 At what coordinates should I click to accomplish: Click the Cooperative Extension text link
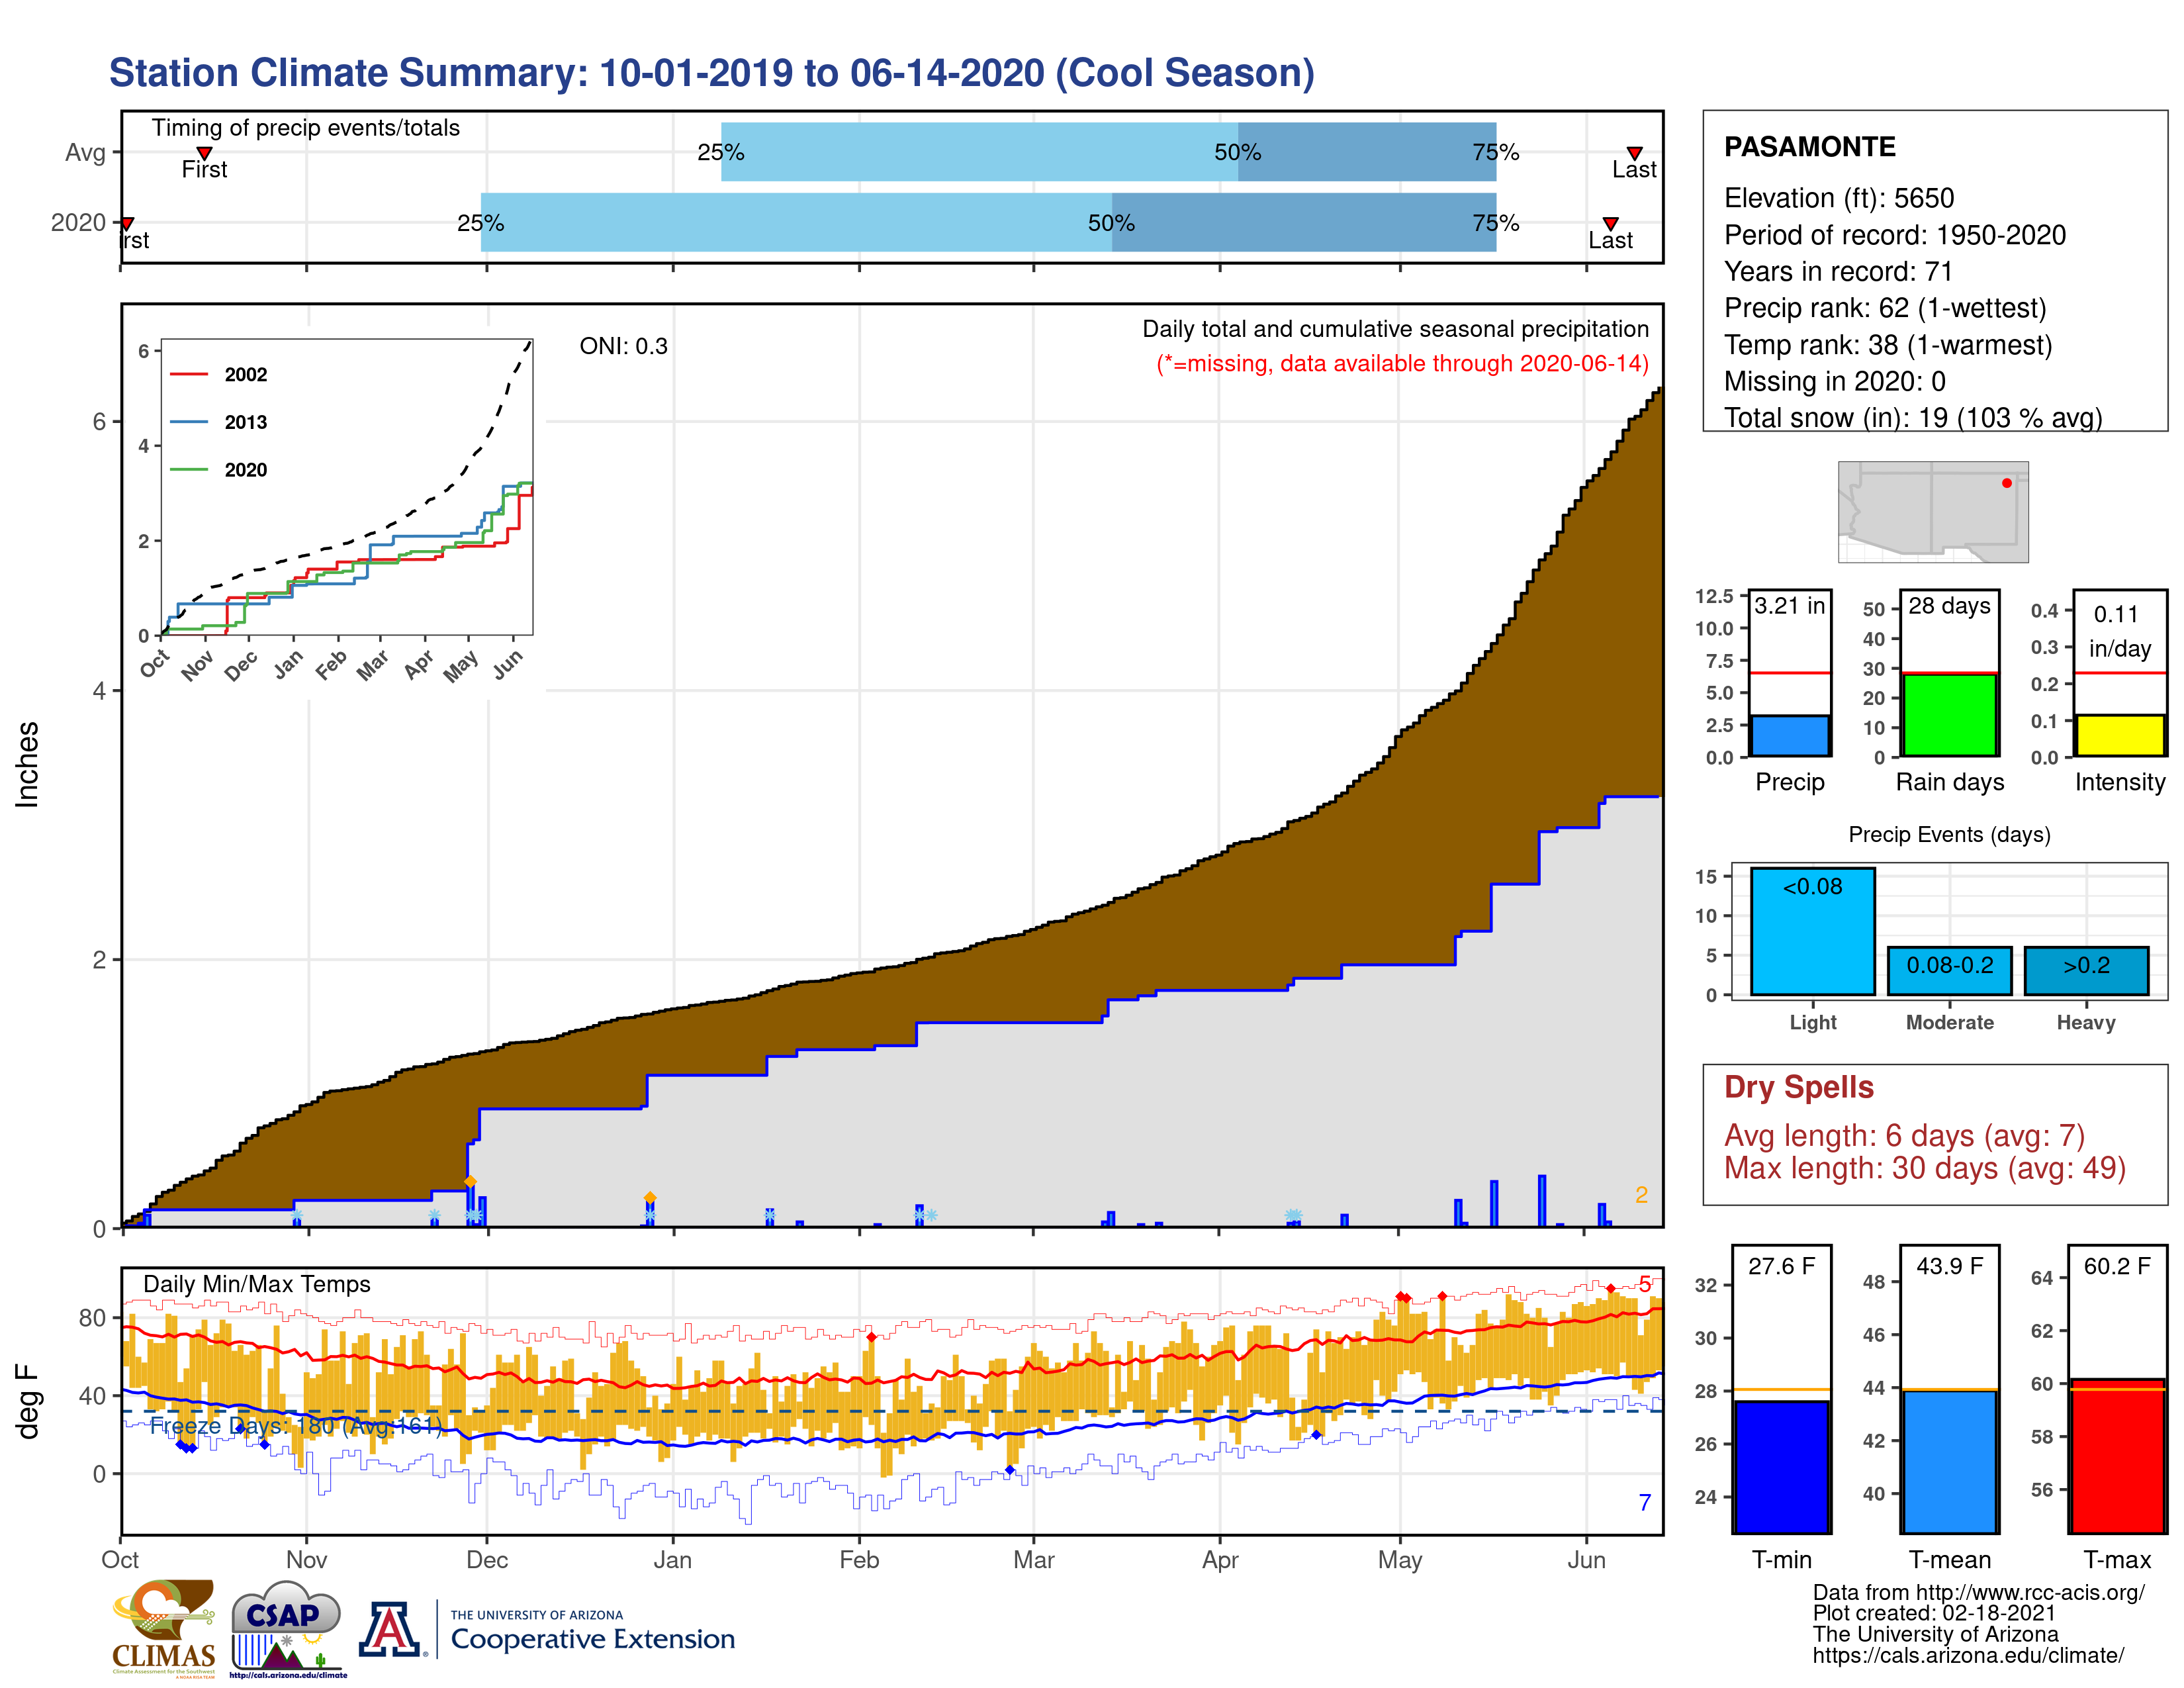pyautogui.click(x=592, y=1639)
